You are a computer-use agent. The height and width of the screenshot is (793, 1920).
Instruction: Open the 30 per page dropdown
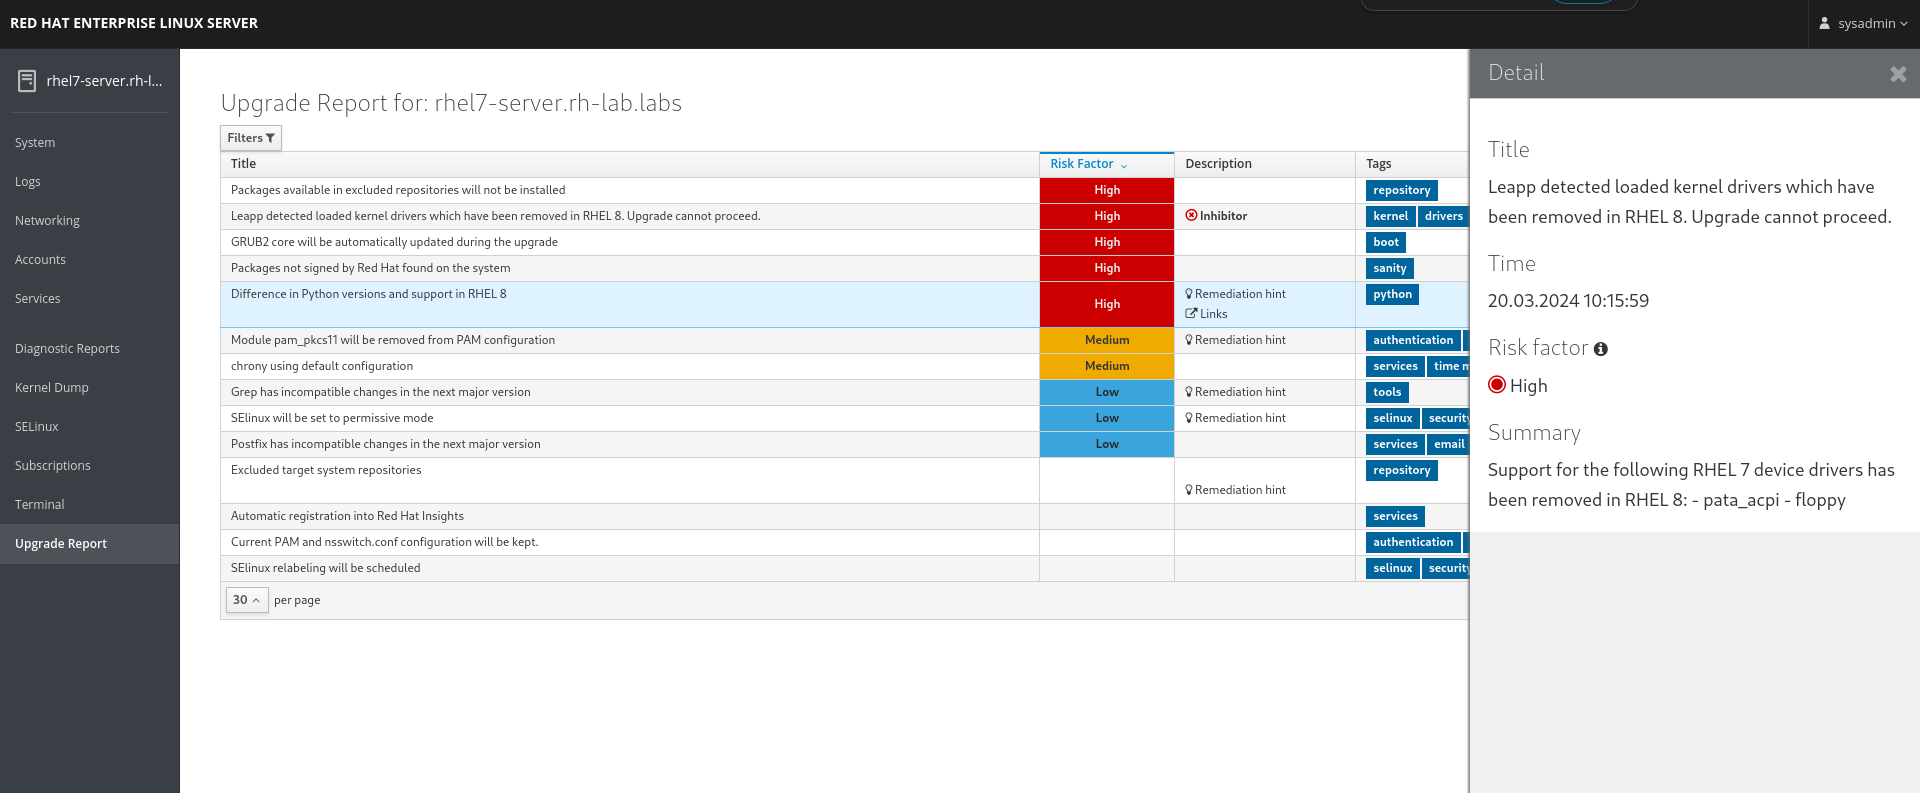click(x=246, y=600)
